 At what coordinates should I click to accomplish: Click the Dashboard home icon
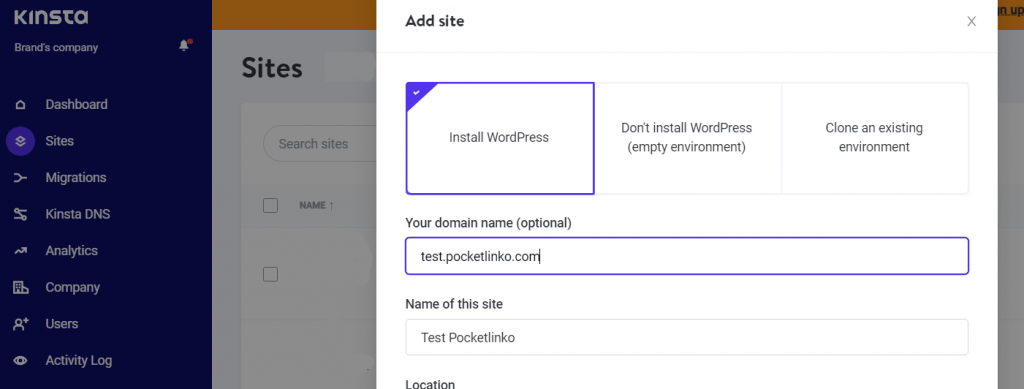coord(20,104)
